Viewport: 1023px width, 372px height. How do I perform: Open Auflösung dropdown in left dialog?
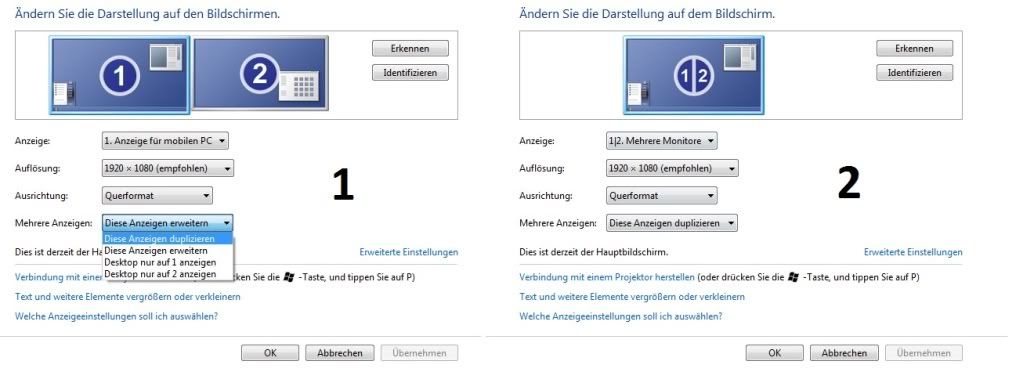point(168,168)
